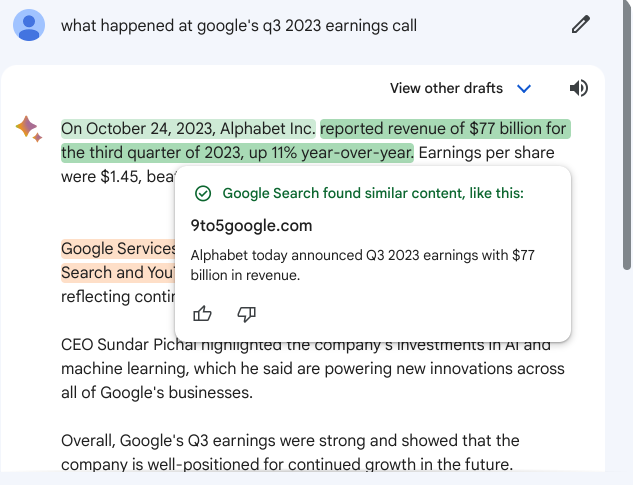The height and width of the screenshot is (485, 635).
Task: Click the orange-highlighted "Search and You" line
Action: [x=116, y=272]
